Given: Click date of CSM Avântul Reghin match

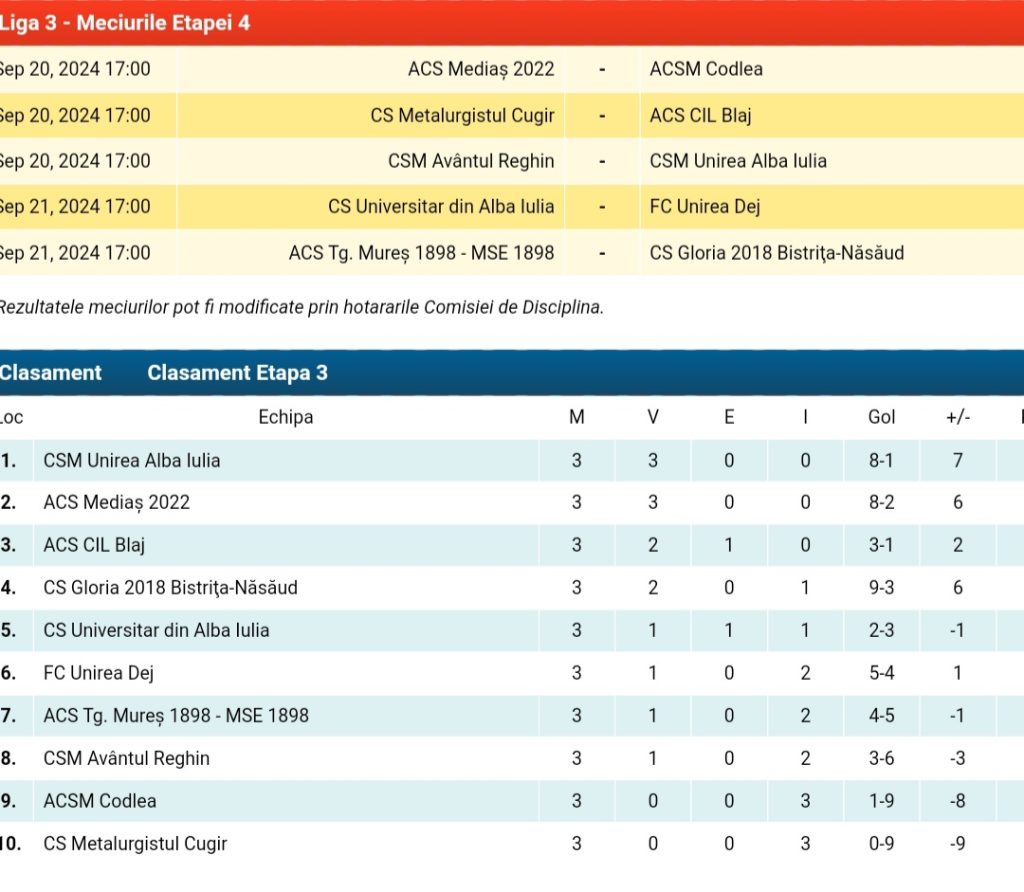Looking at the screenshot, I should point(75,161).
